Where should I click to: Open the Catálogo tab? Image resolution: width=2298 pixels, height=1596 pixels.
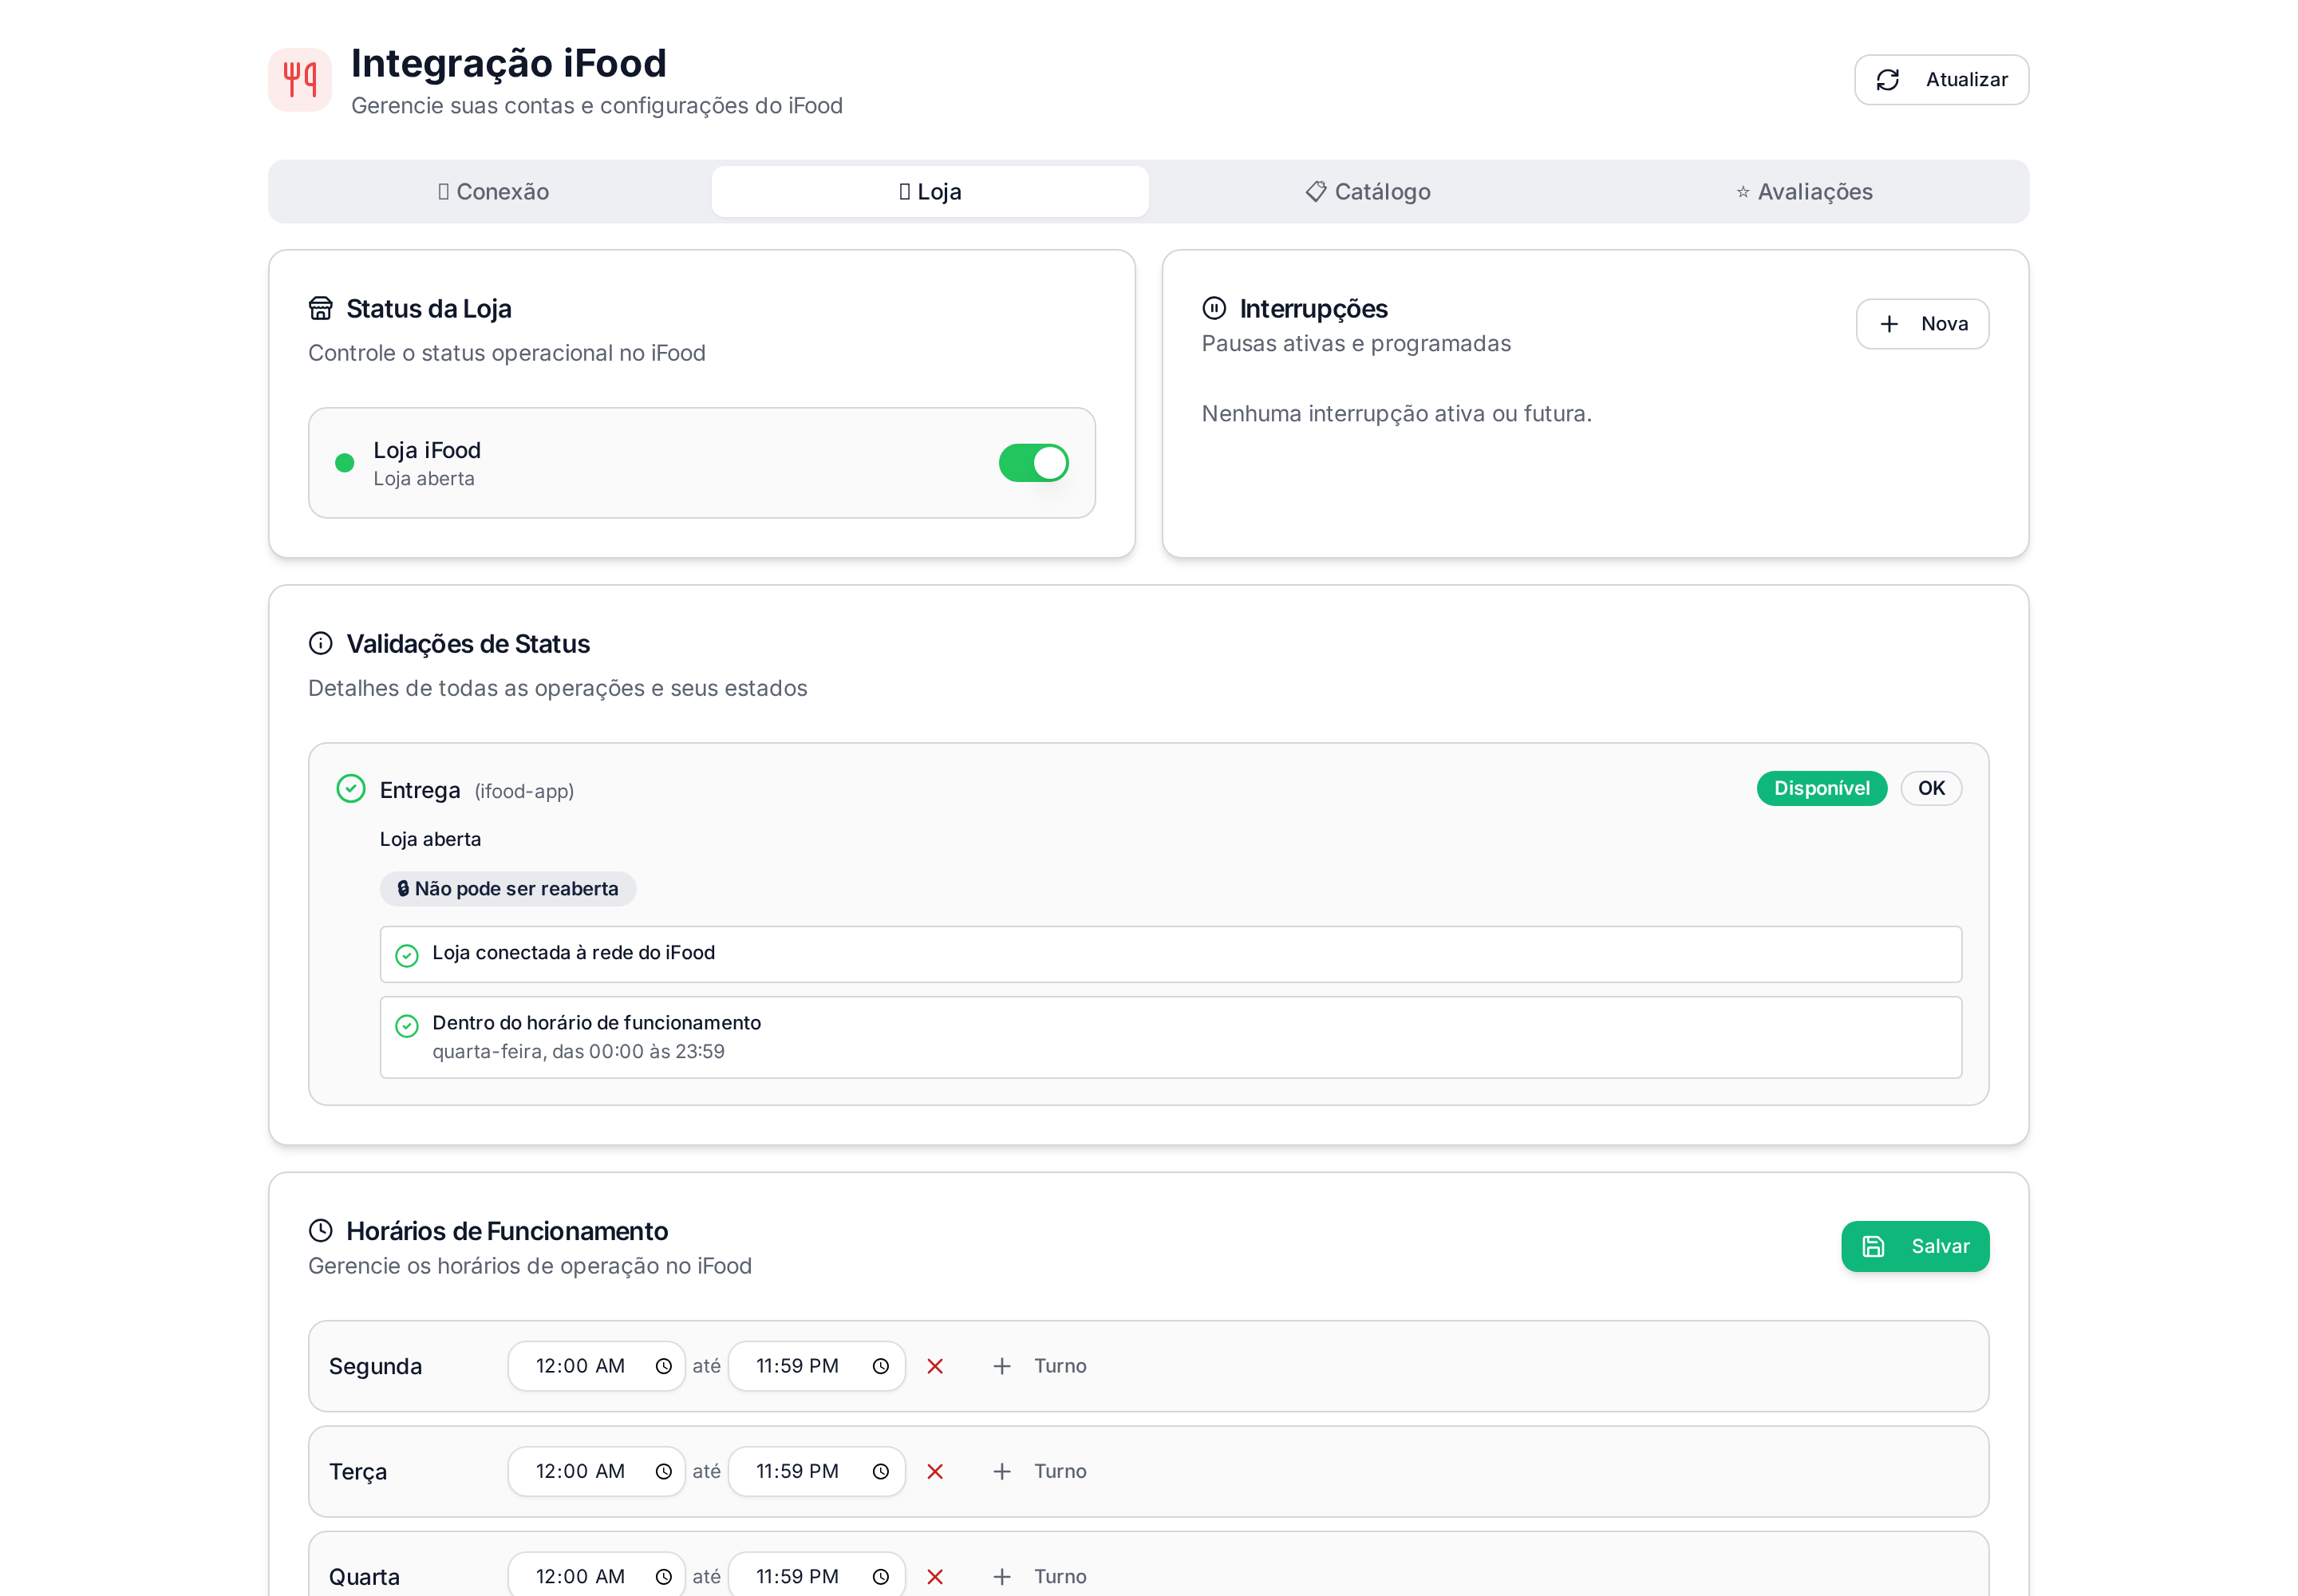tap(1367, 191)
